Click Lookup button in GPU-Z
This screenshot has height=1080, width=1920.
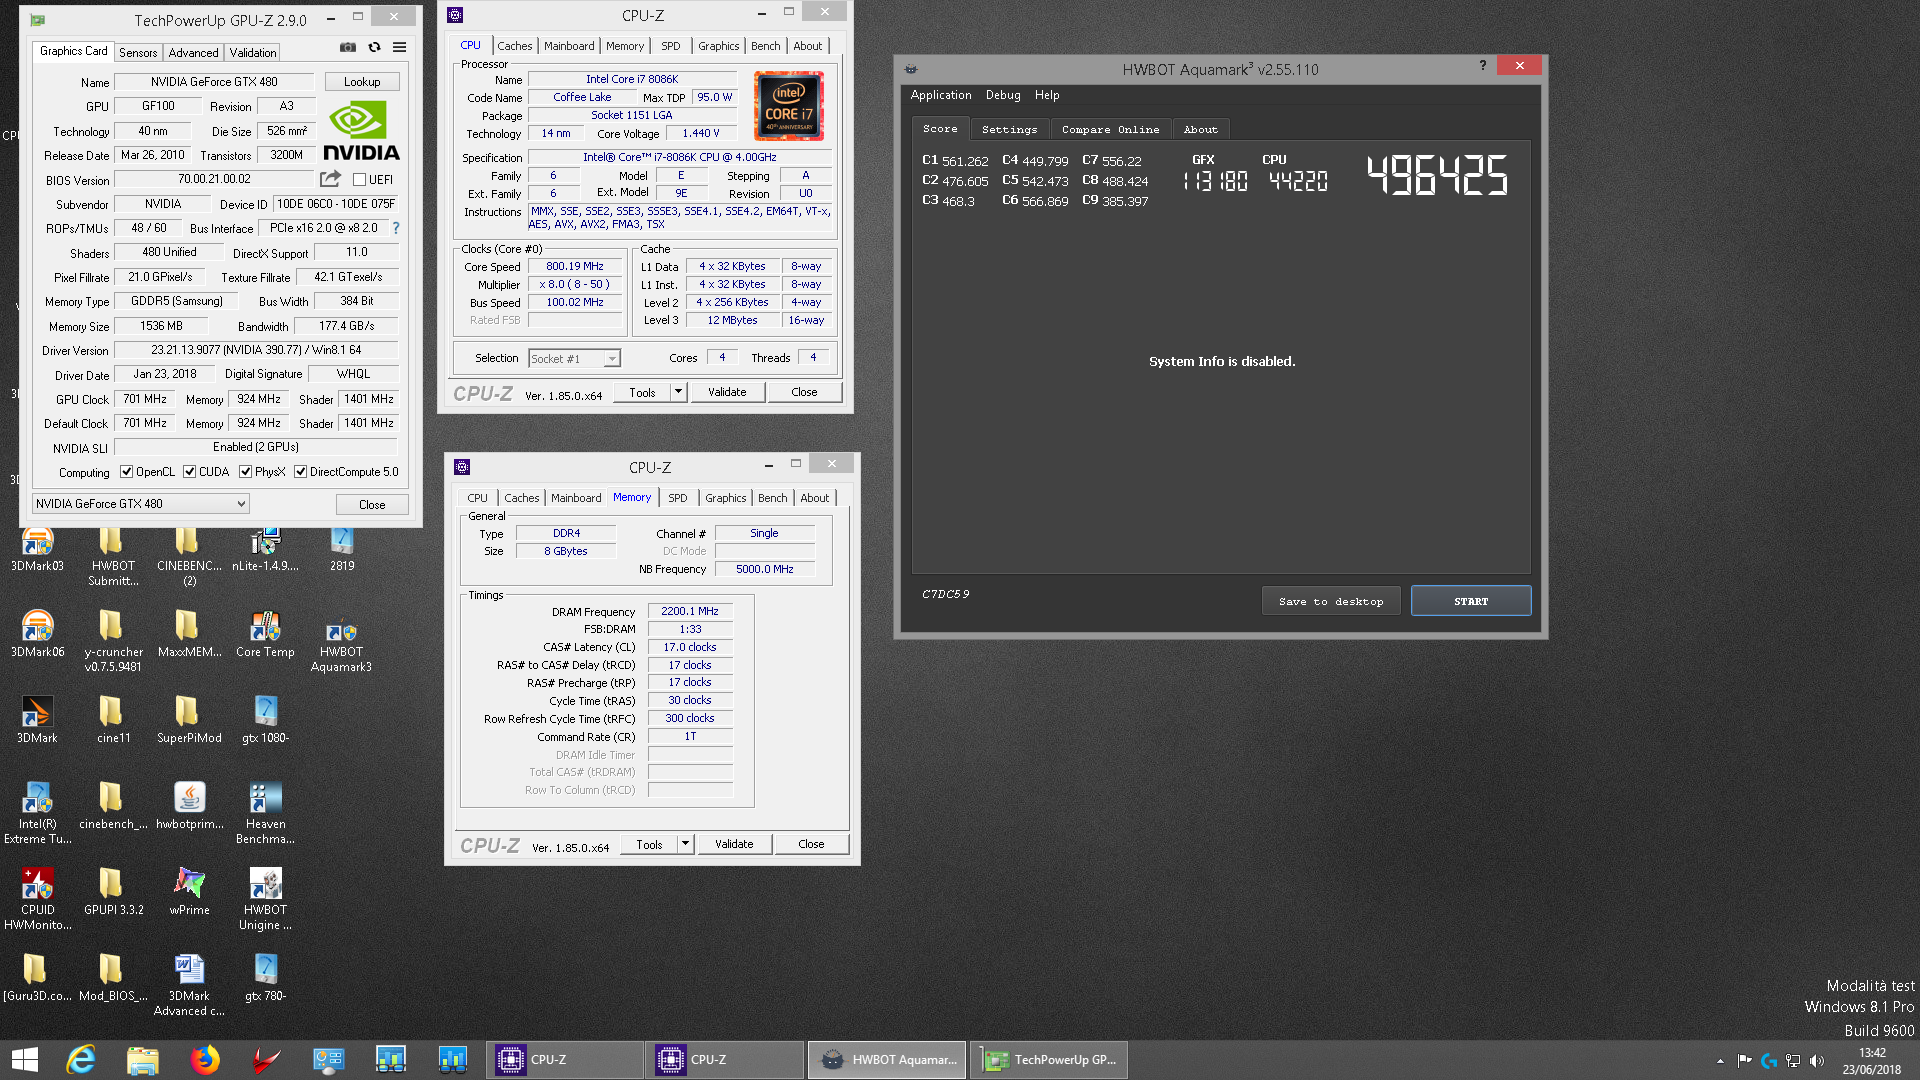(x=362, y=82)
